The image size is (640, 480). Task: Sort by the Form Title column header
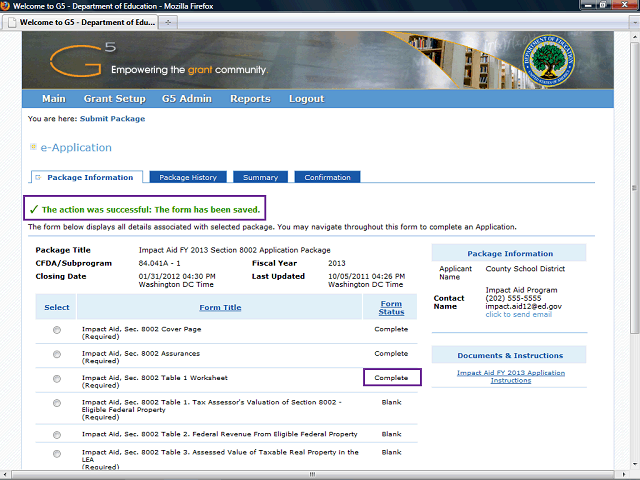pos(219,307)
